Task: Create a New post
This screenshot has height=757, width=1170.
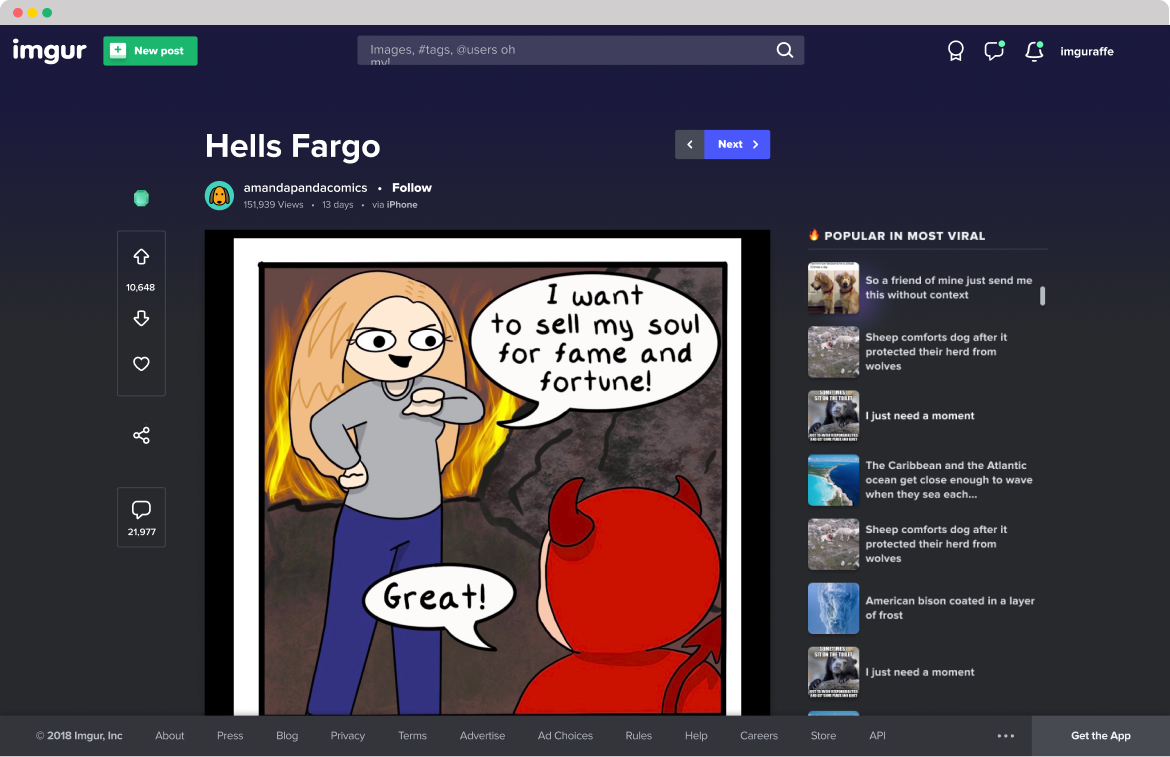Action: [x=150, y=51]
